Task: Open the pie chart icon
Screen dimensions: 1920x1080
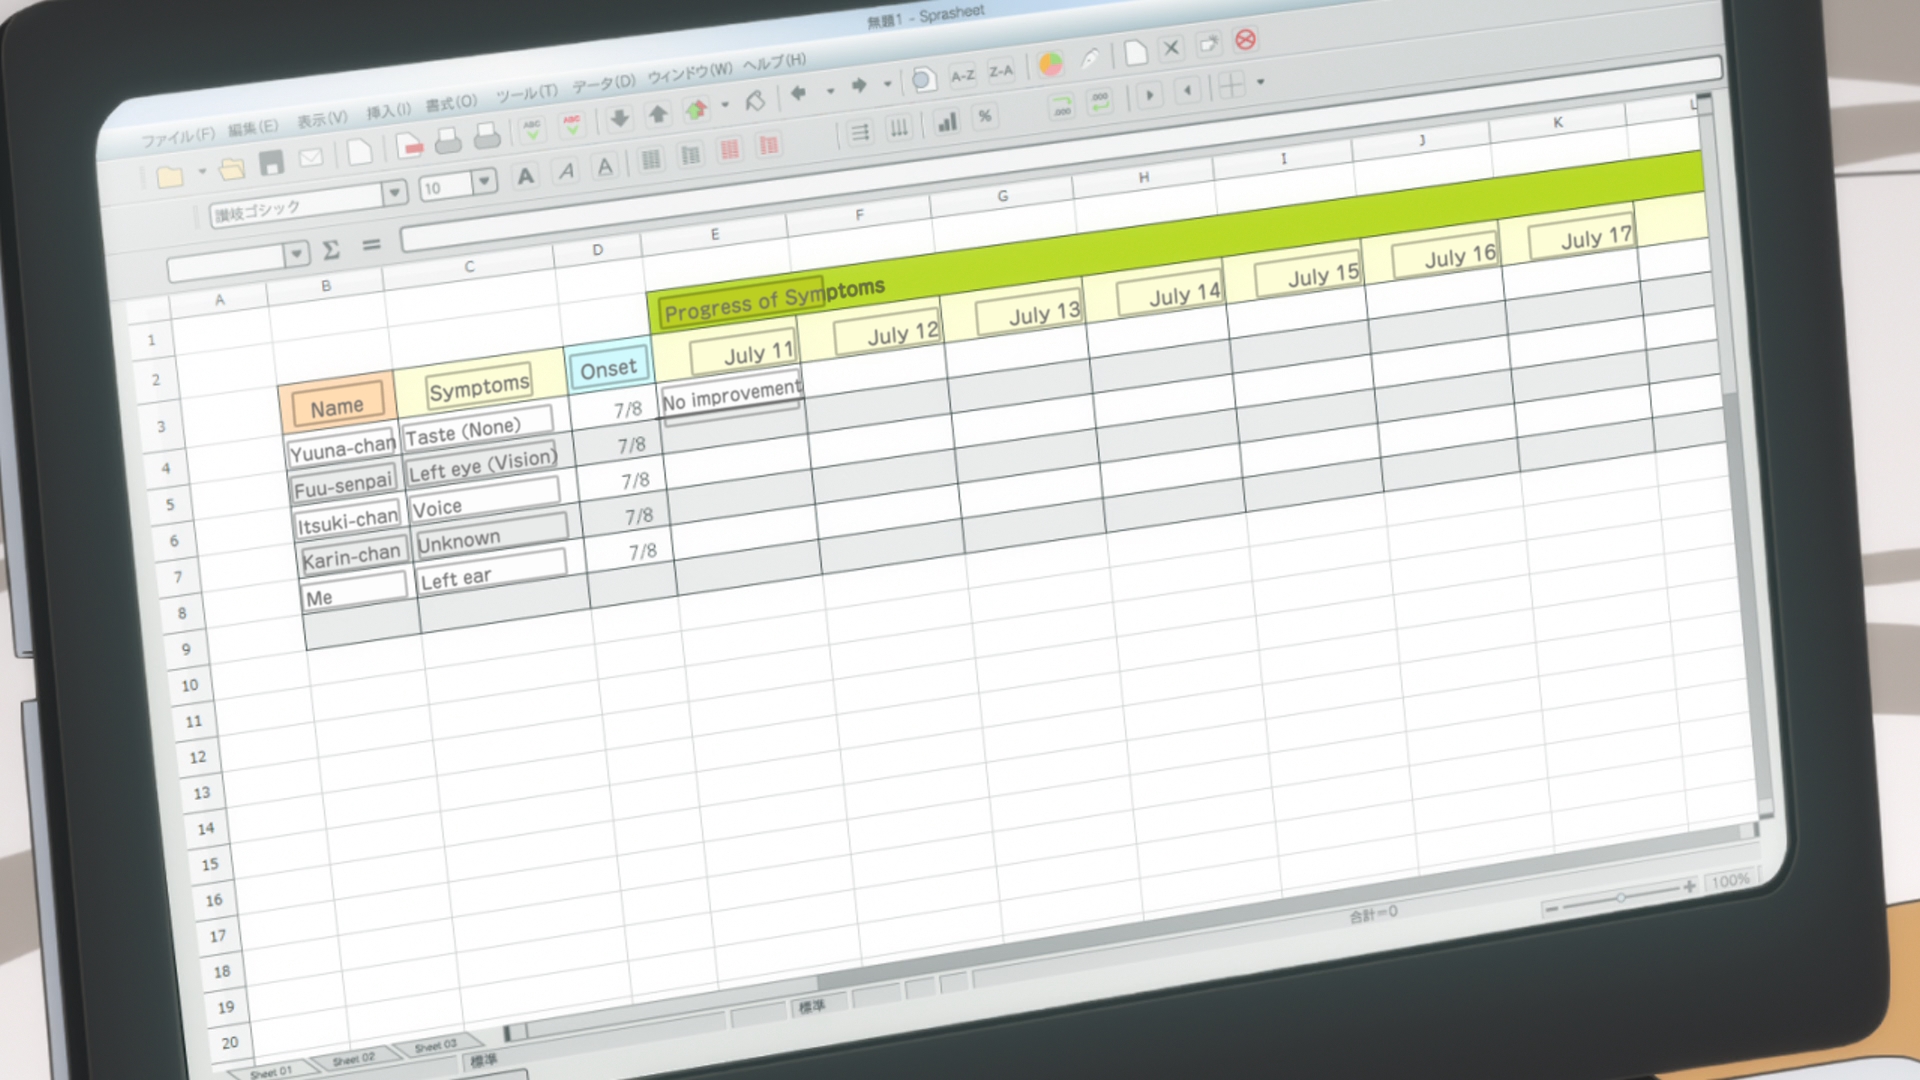Action: [x=1050, y=65]
